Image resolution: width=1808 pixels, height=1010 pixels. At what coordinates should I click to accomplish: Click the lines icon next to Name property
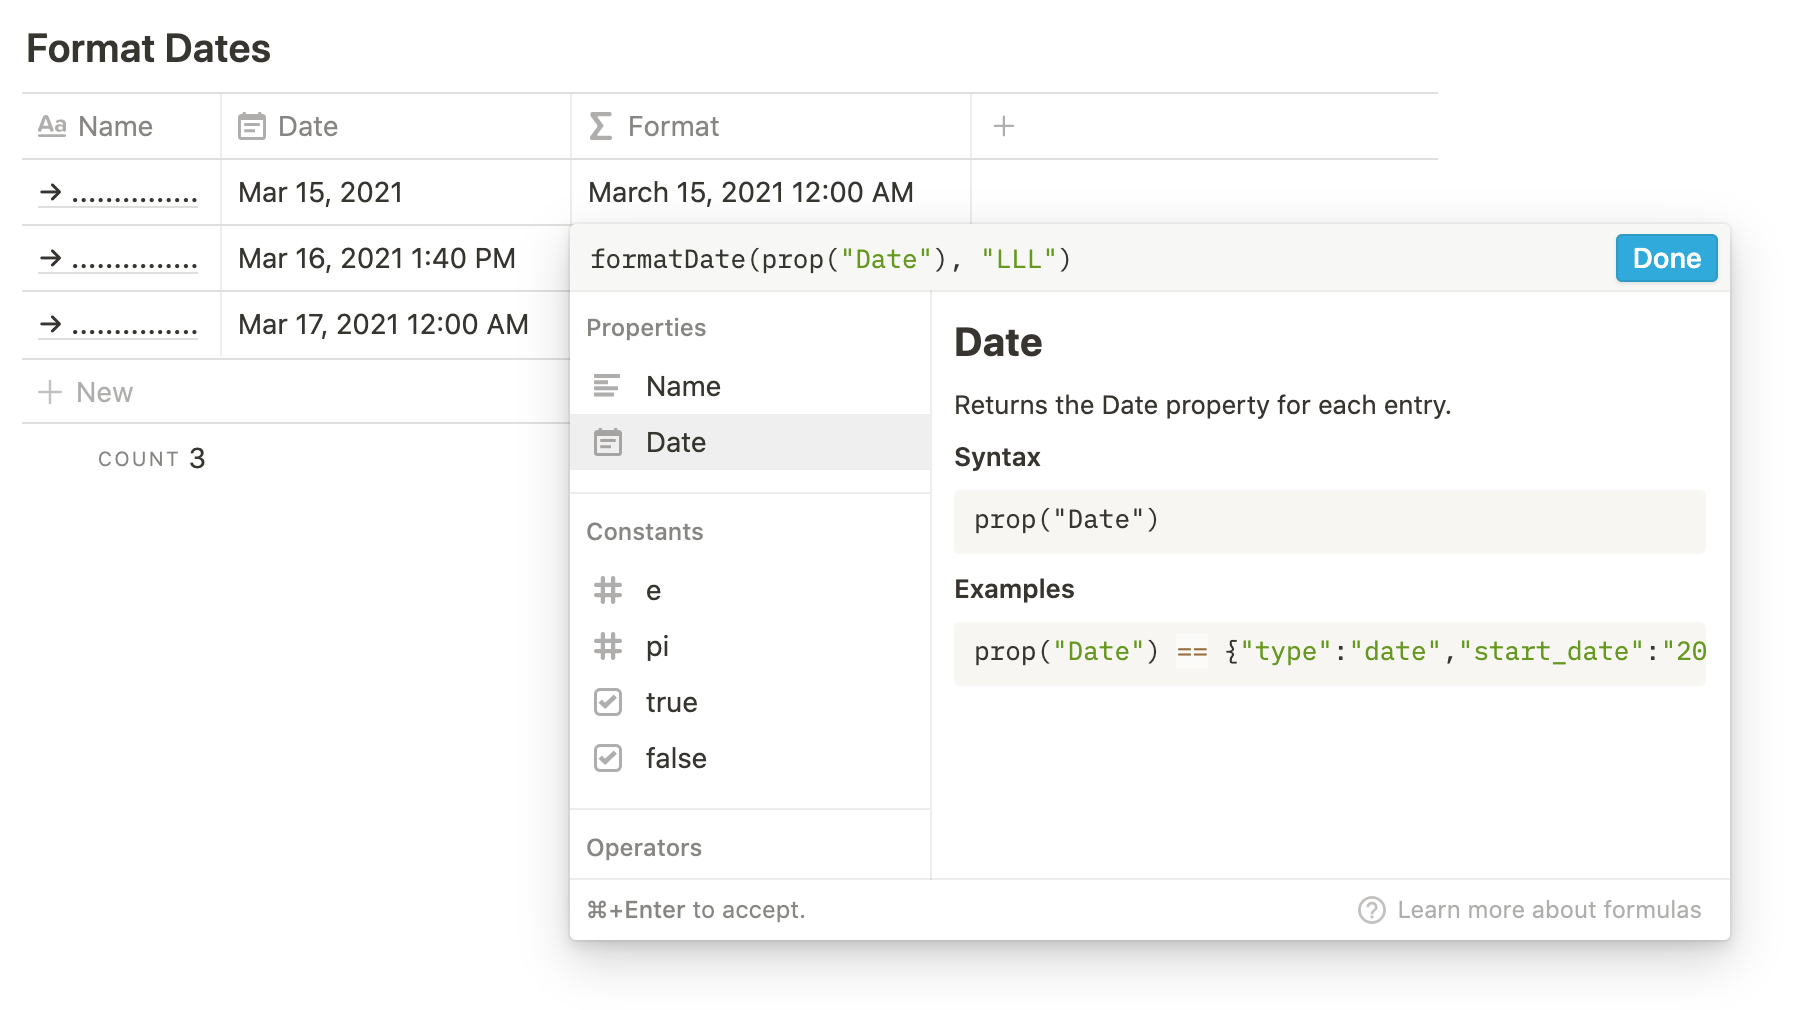[x=607, y=386]
